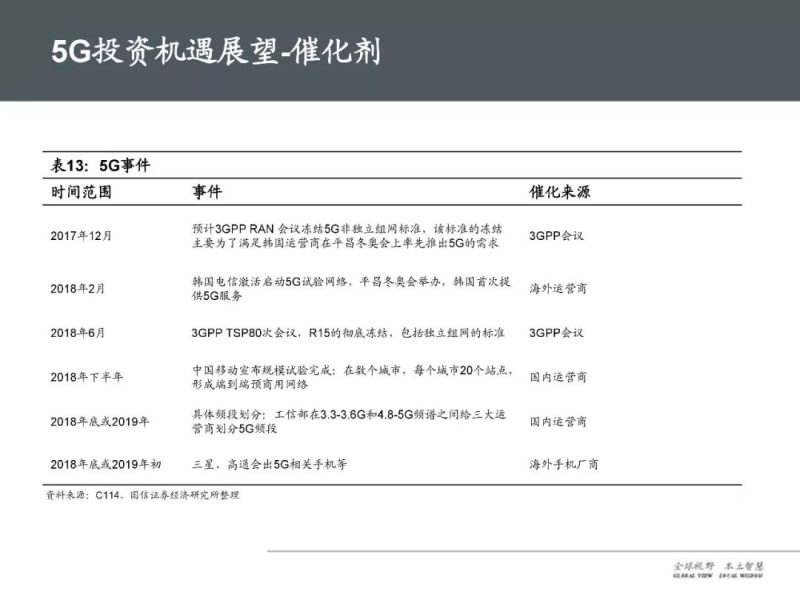This screenshot has height=600, width=800.
Task: Select the "2018年6月" entry
Action: (x=78, y=330)
